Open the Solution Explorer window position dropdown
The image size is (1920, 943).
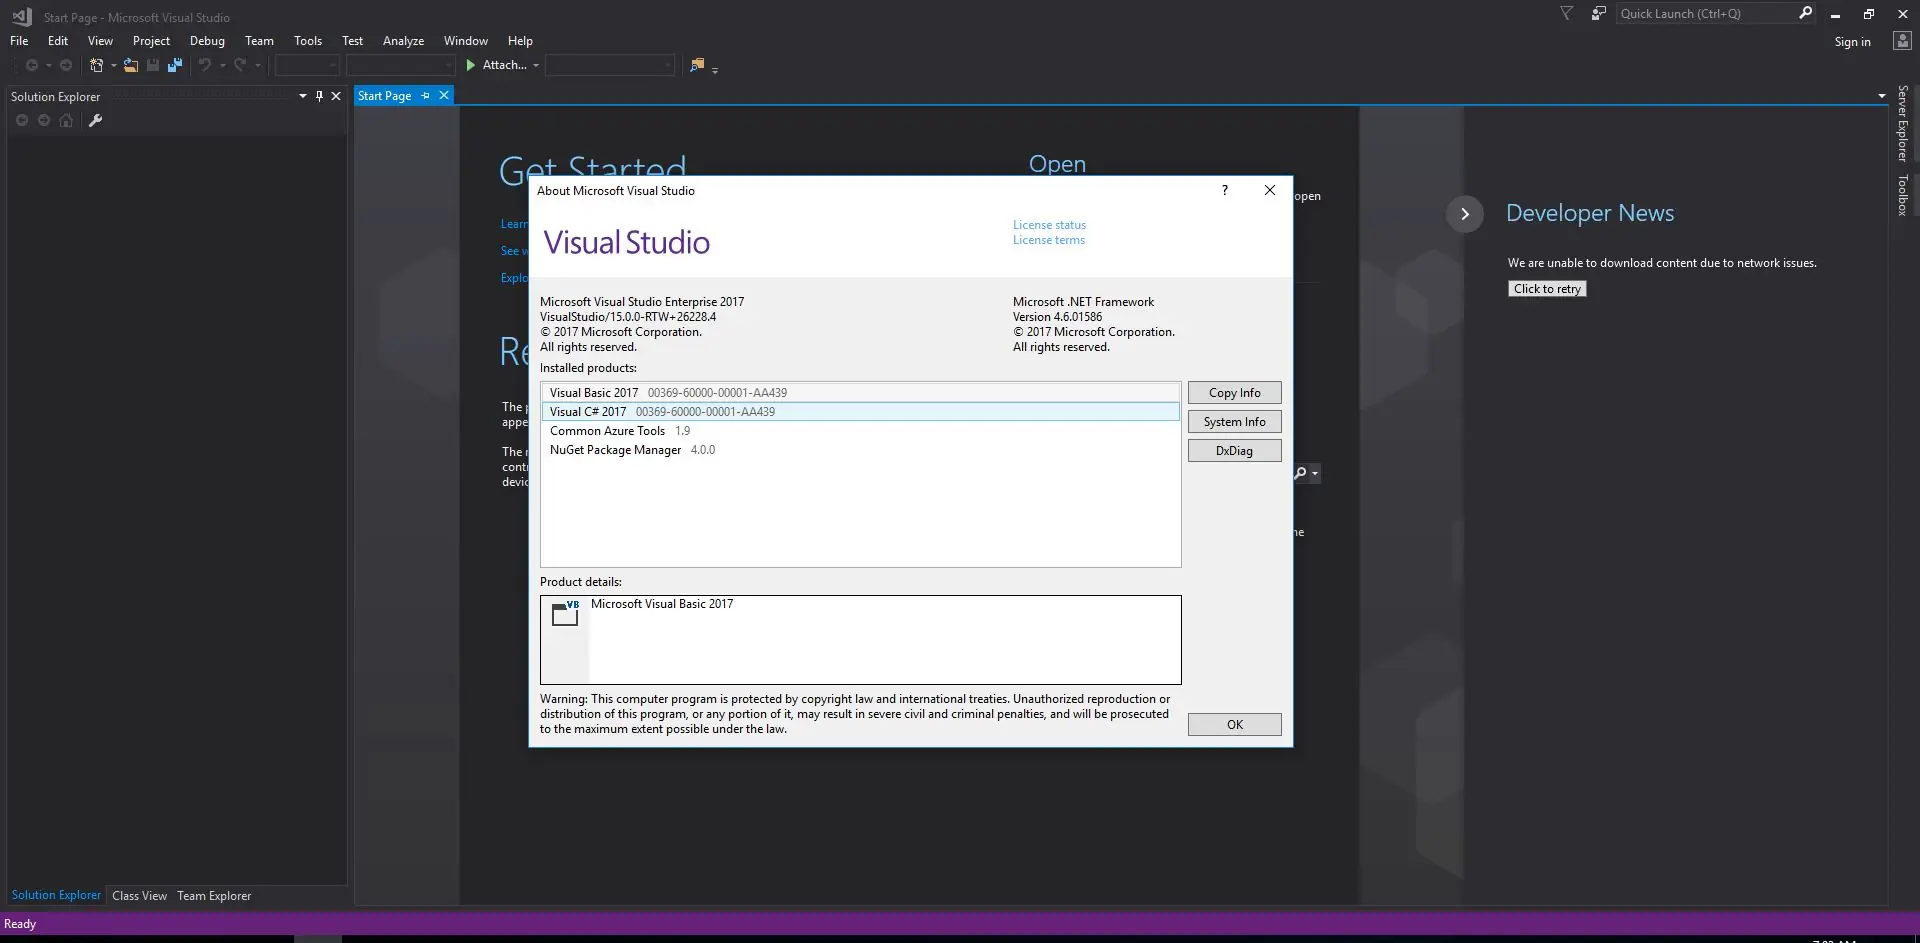302,96
